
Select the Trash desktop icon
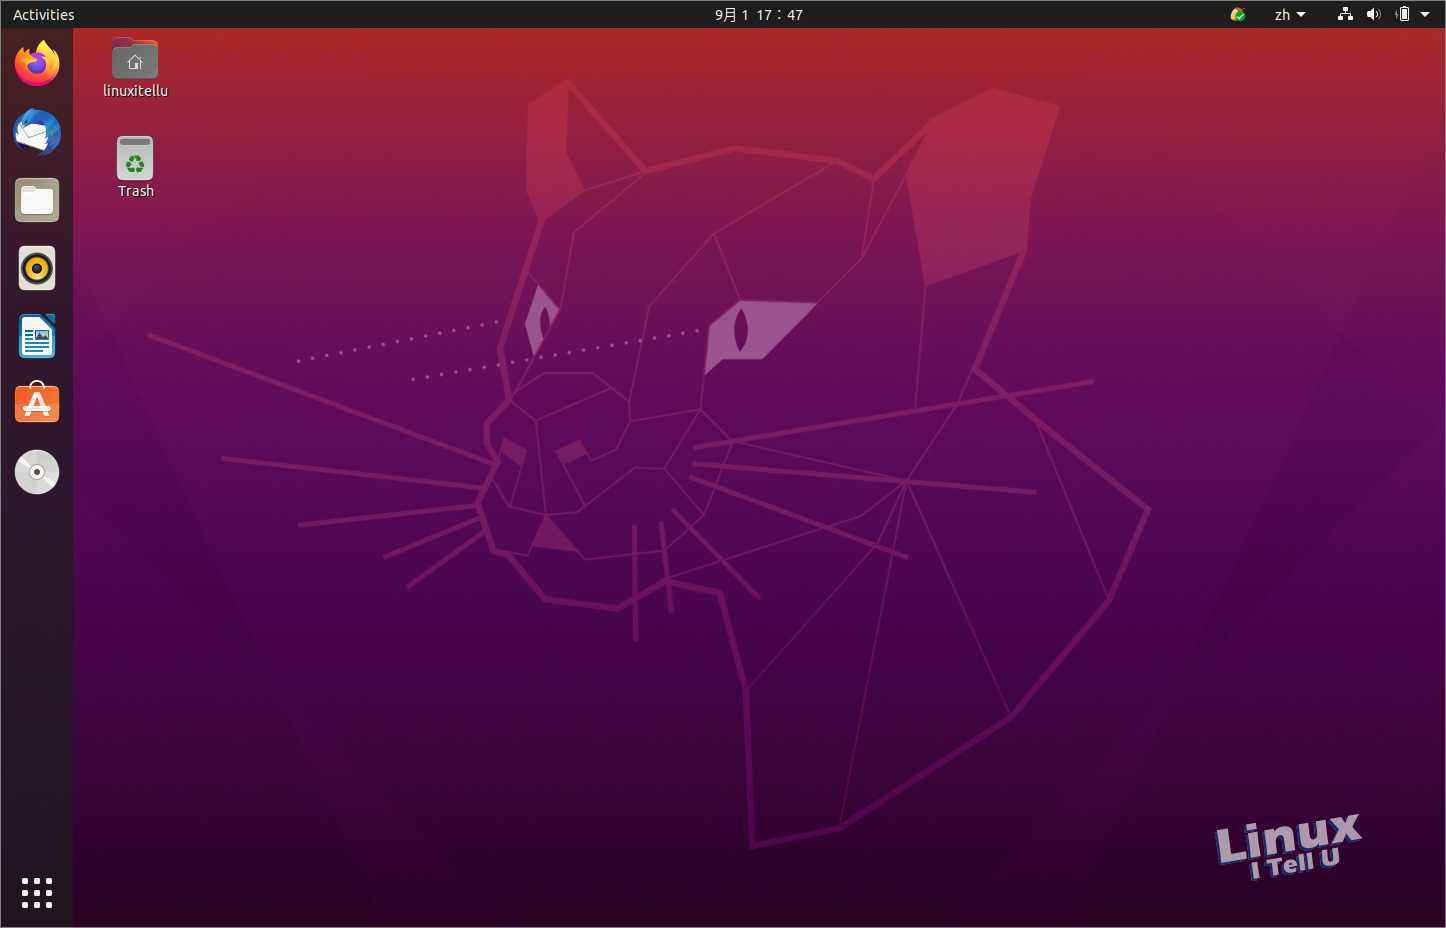135,167
